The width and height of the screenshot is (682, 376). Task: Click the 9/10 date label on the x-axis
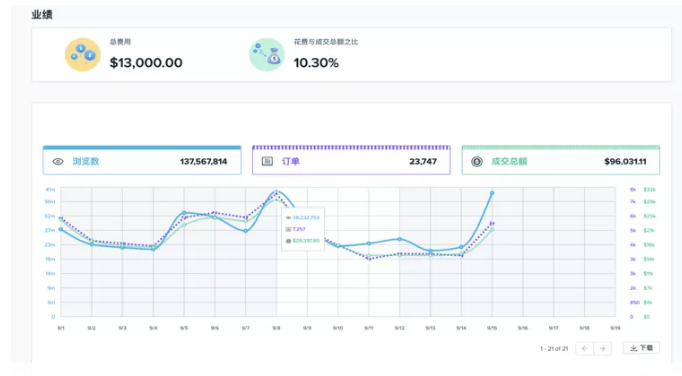338,328
